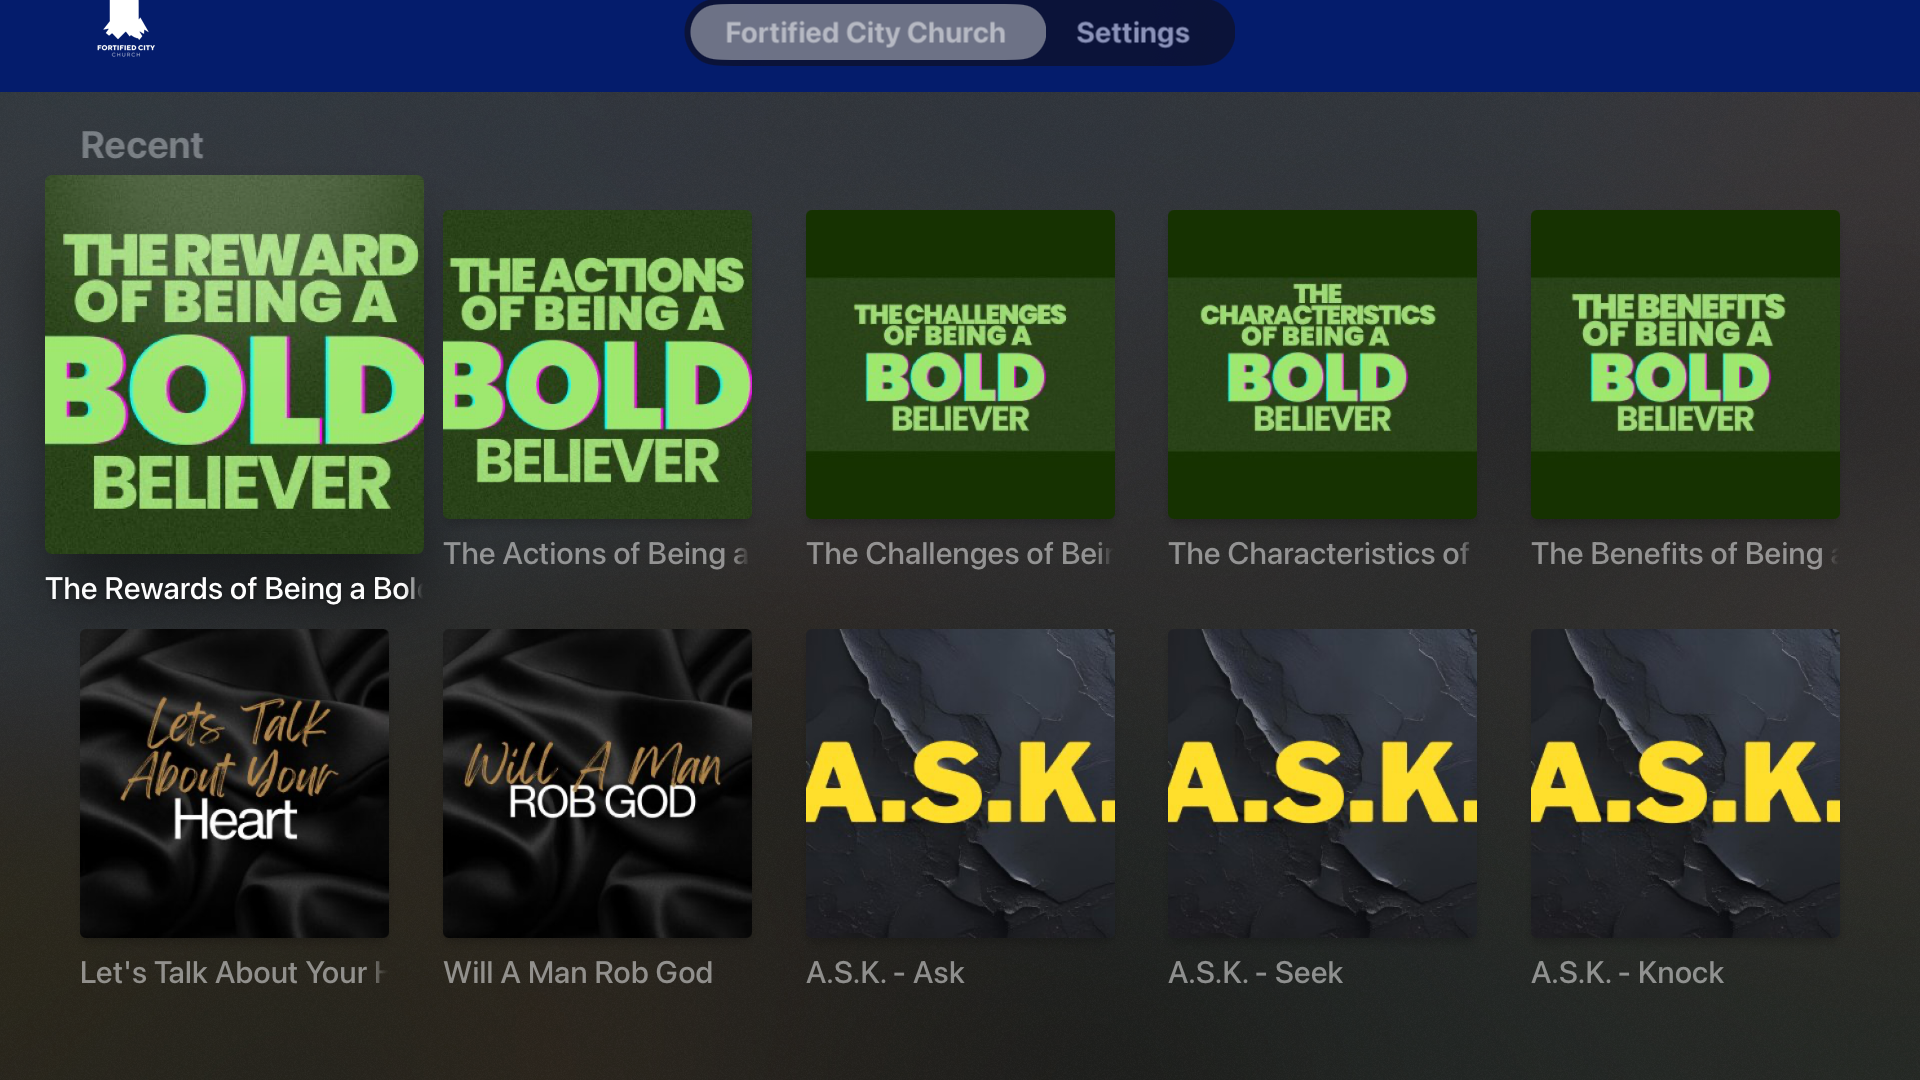Click 'Let's Talk About Your' title text
This screenshot has width=1920, height=1080.
[x=233, y=973]
